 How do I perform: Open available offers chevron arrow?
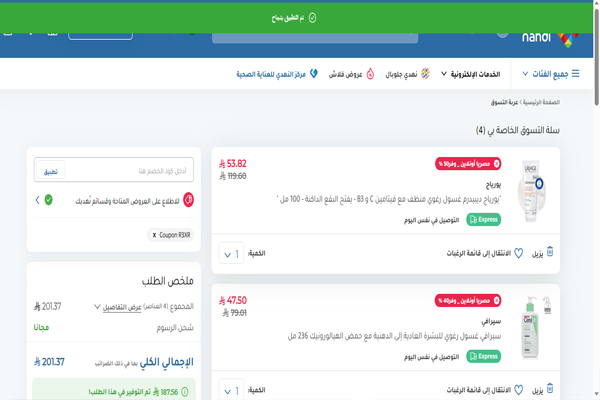38,199
